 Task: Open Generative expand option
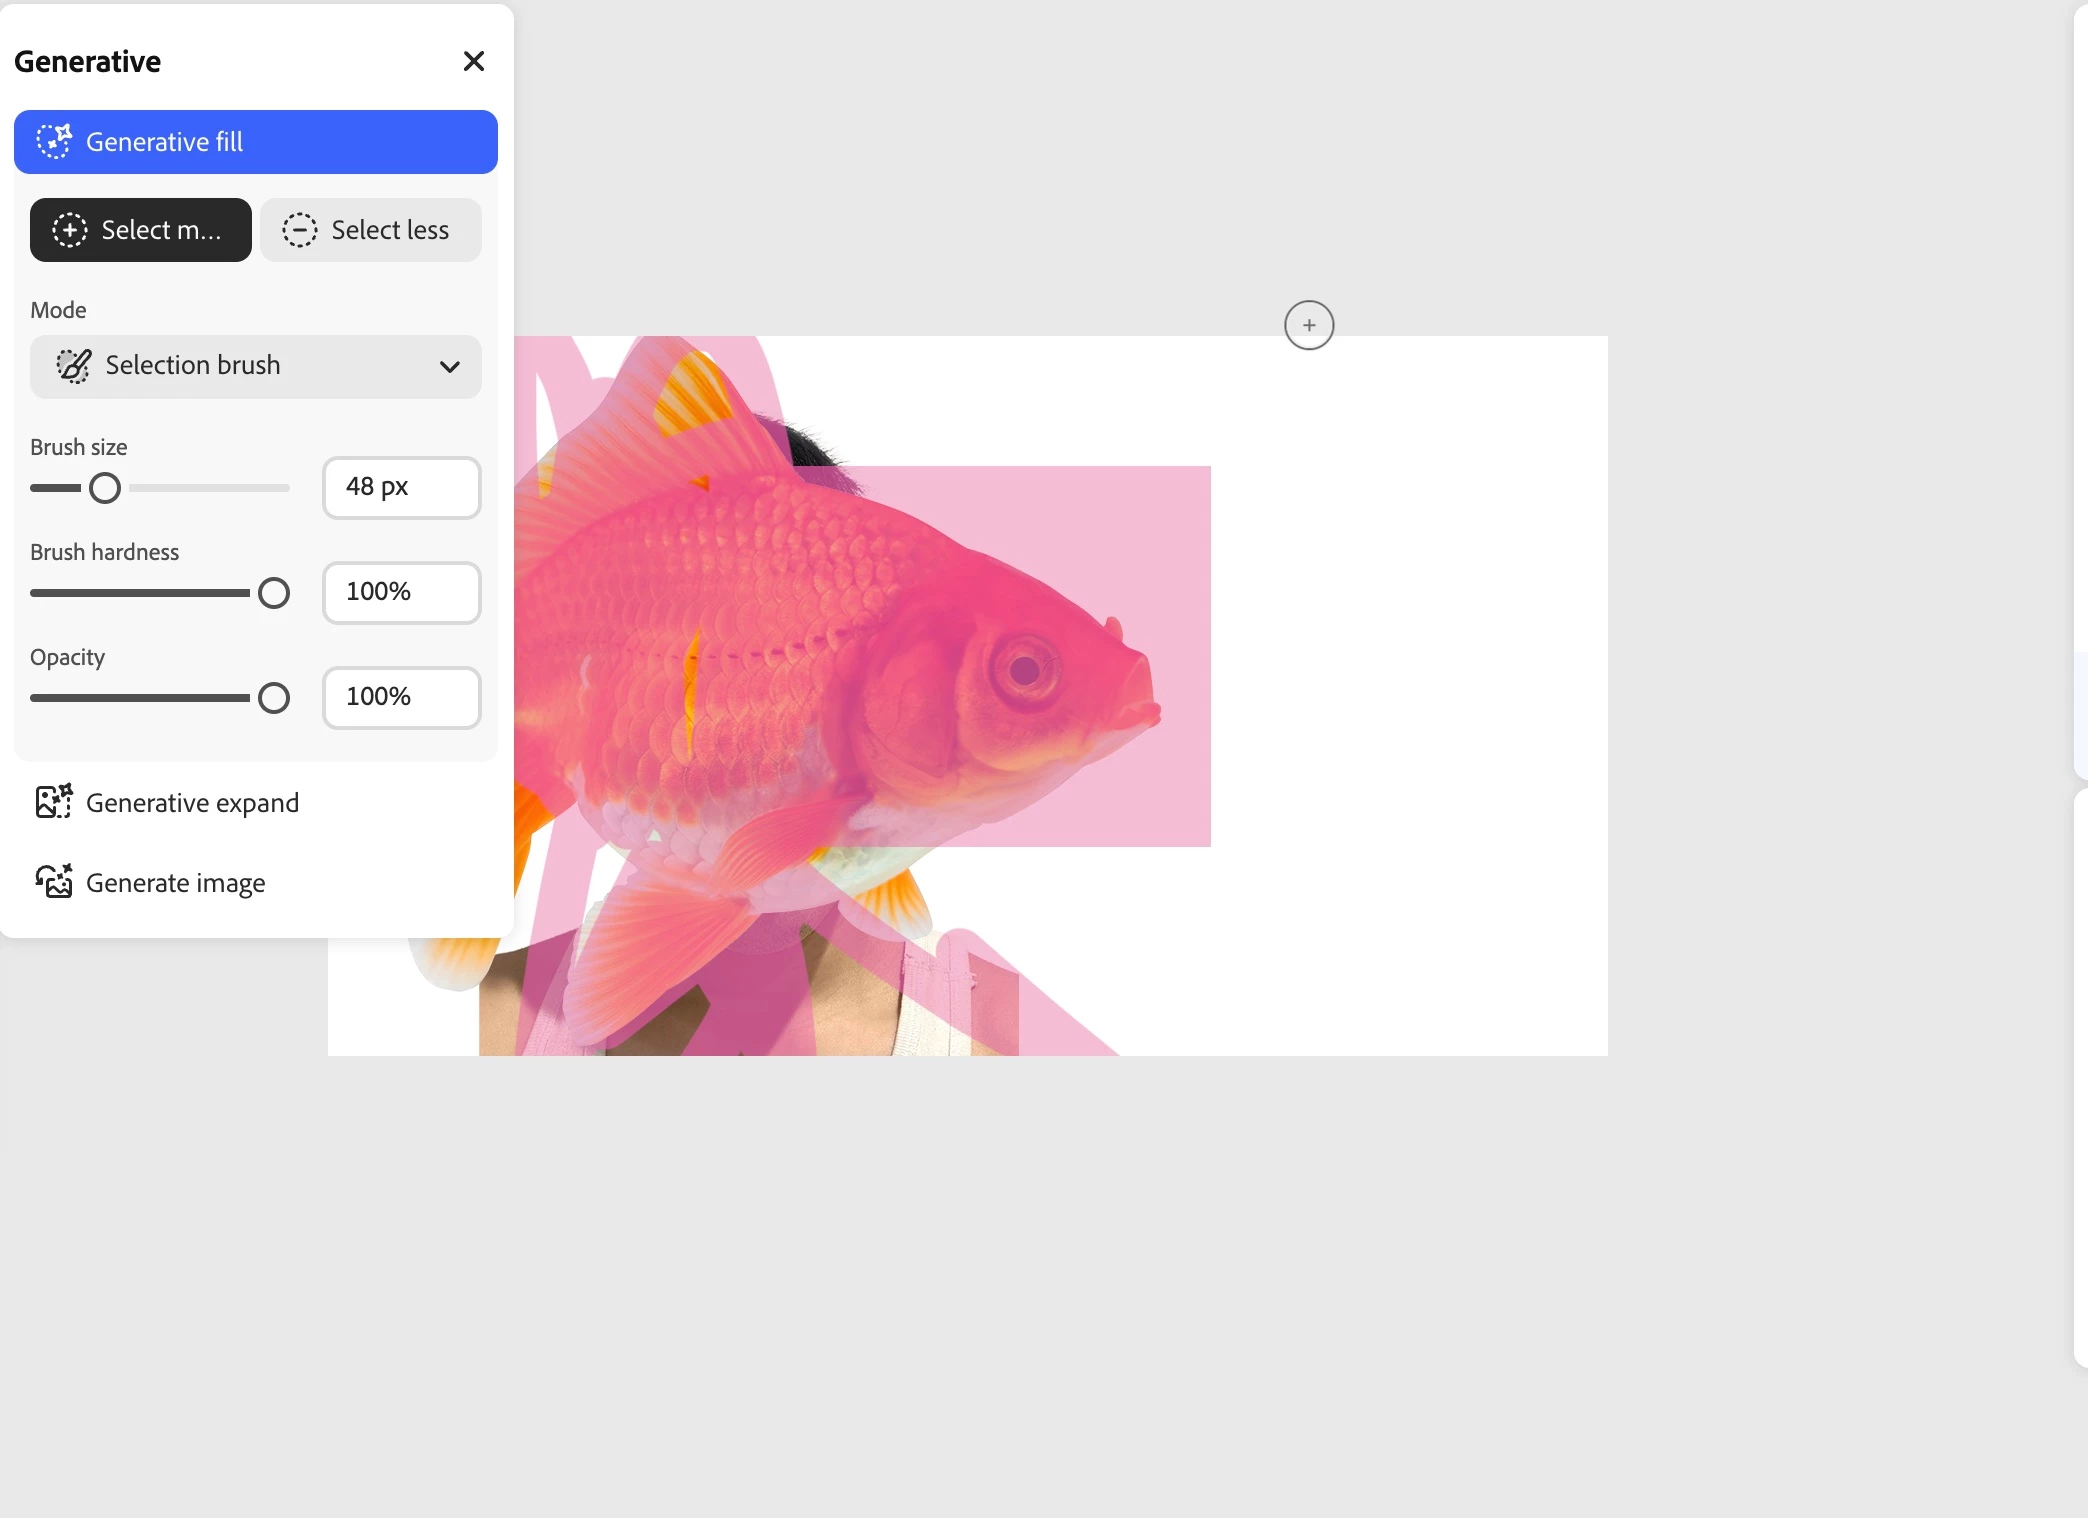click(x=192, y=803)
